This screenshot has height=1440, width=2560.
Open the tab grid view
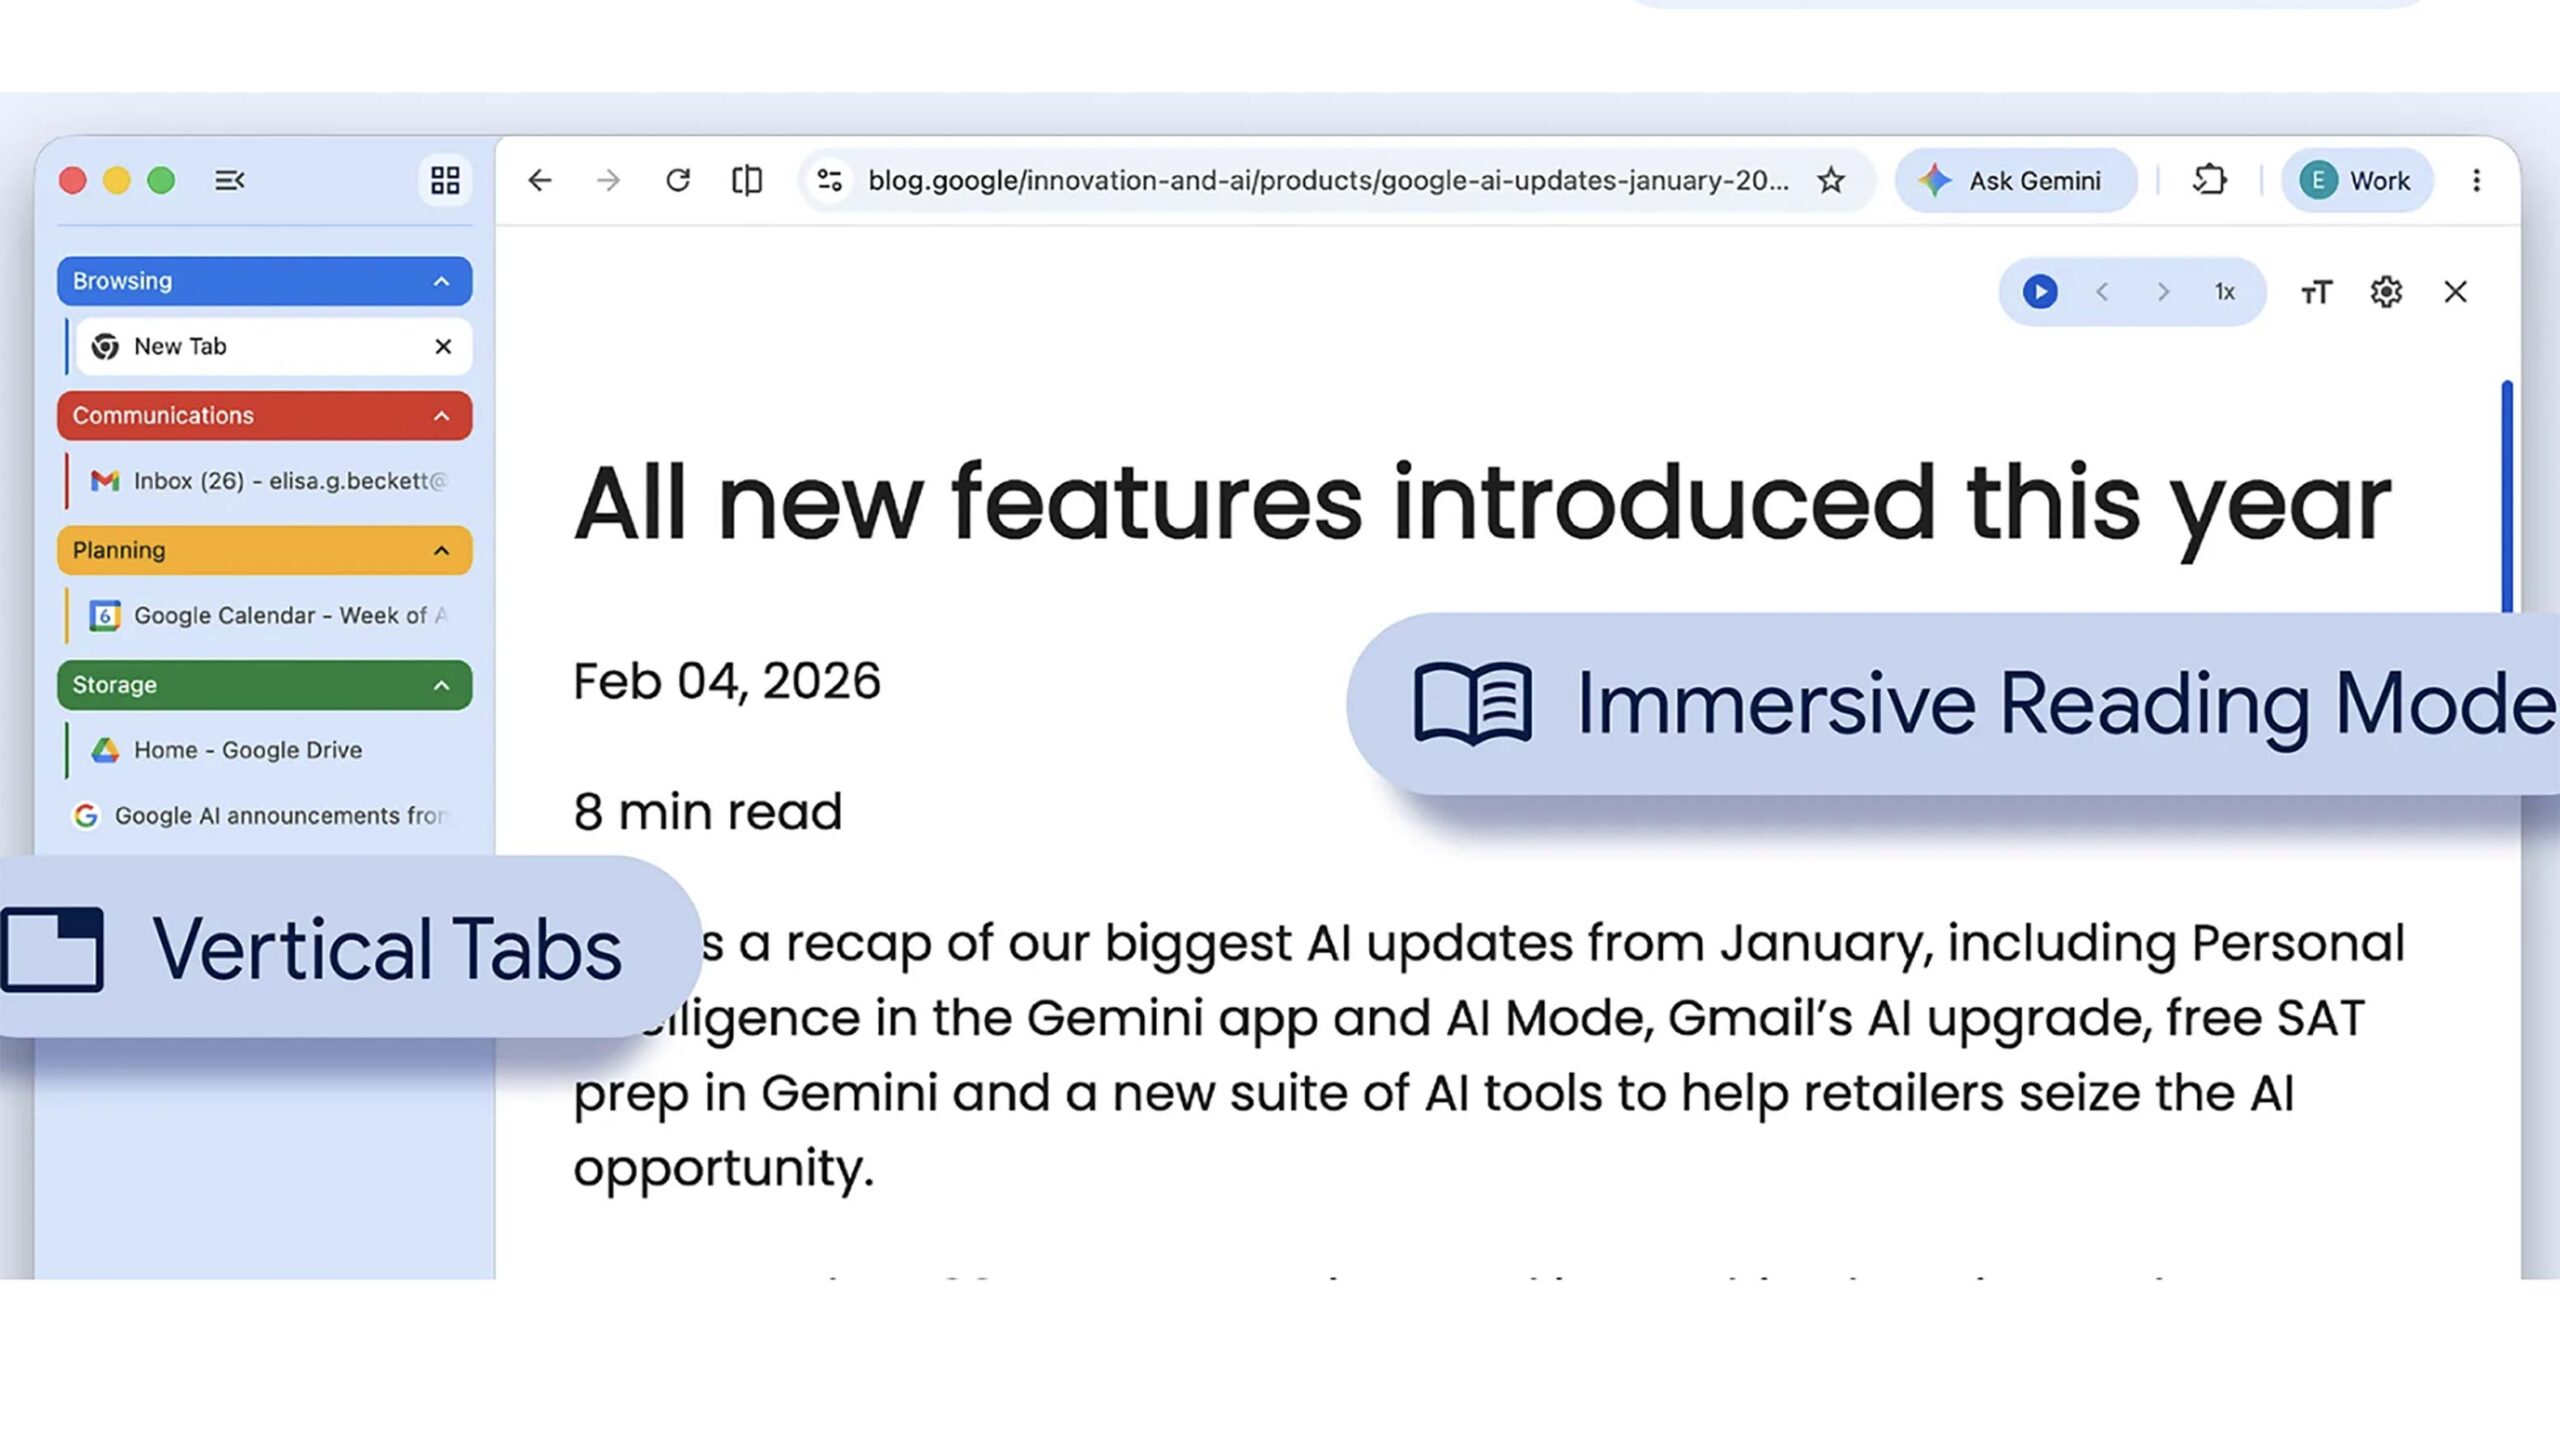445,180
